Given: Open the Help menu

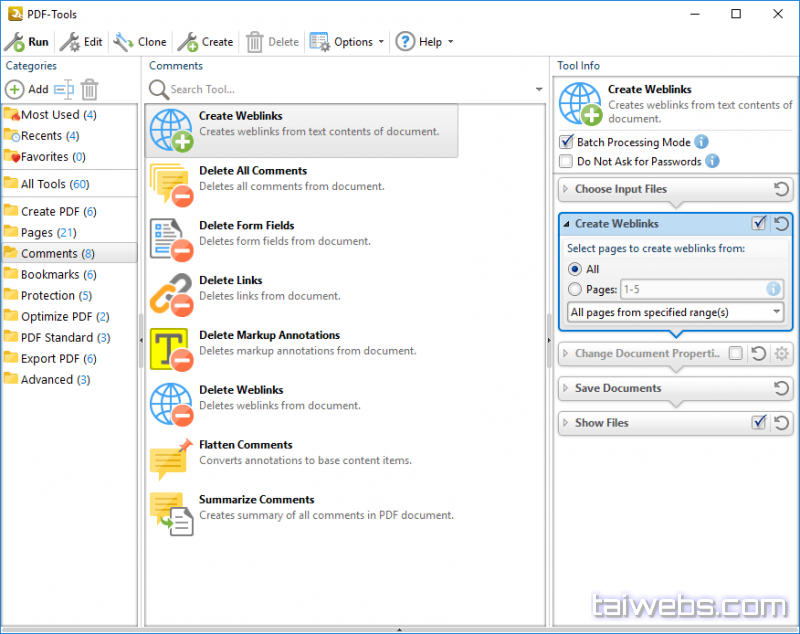Looking at the screenshot, I should coord(424,42).
